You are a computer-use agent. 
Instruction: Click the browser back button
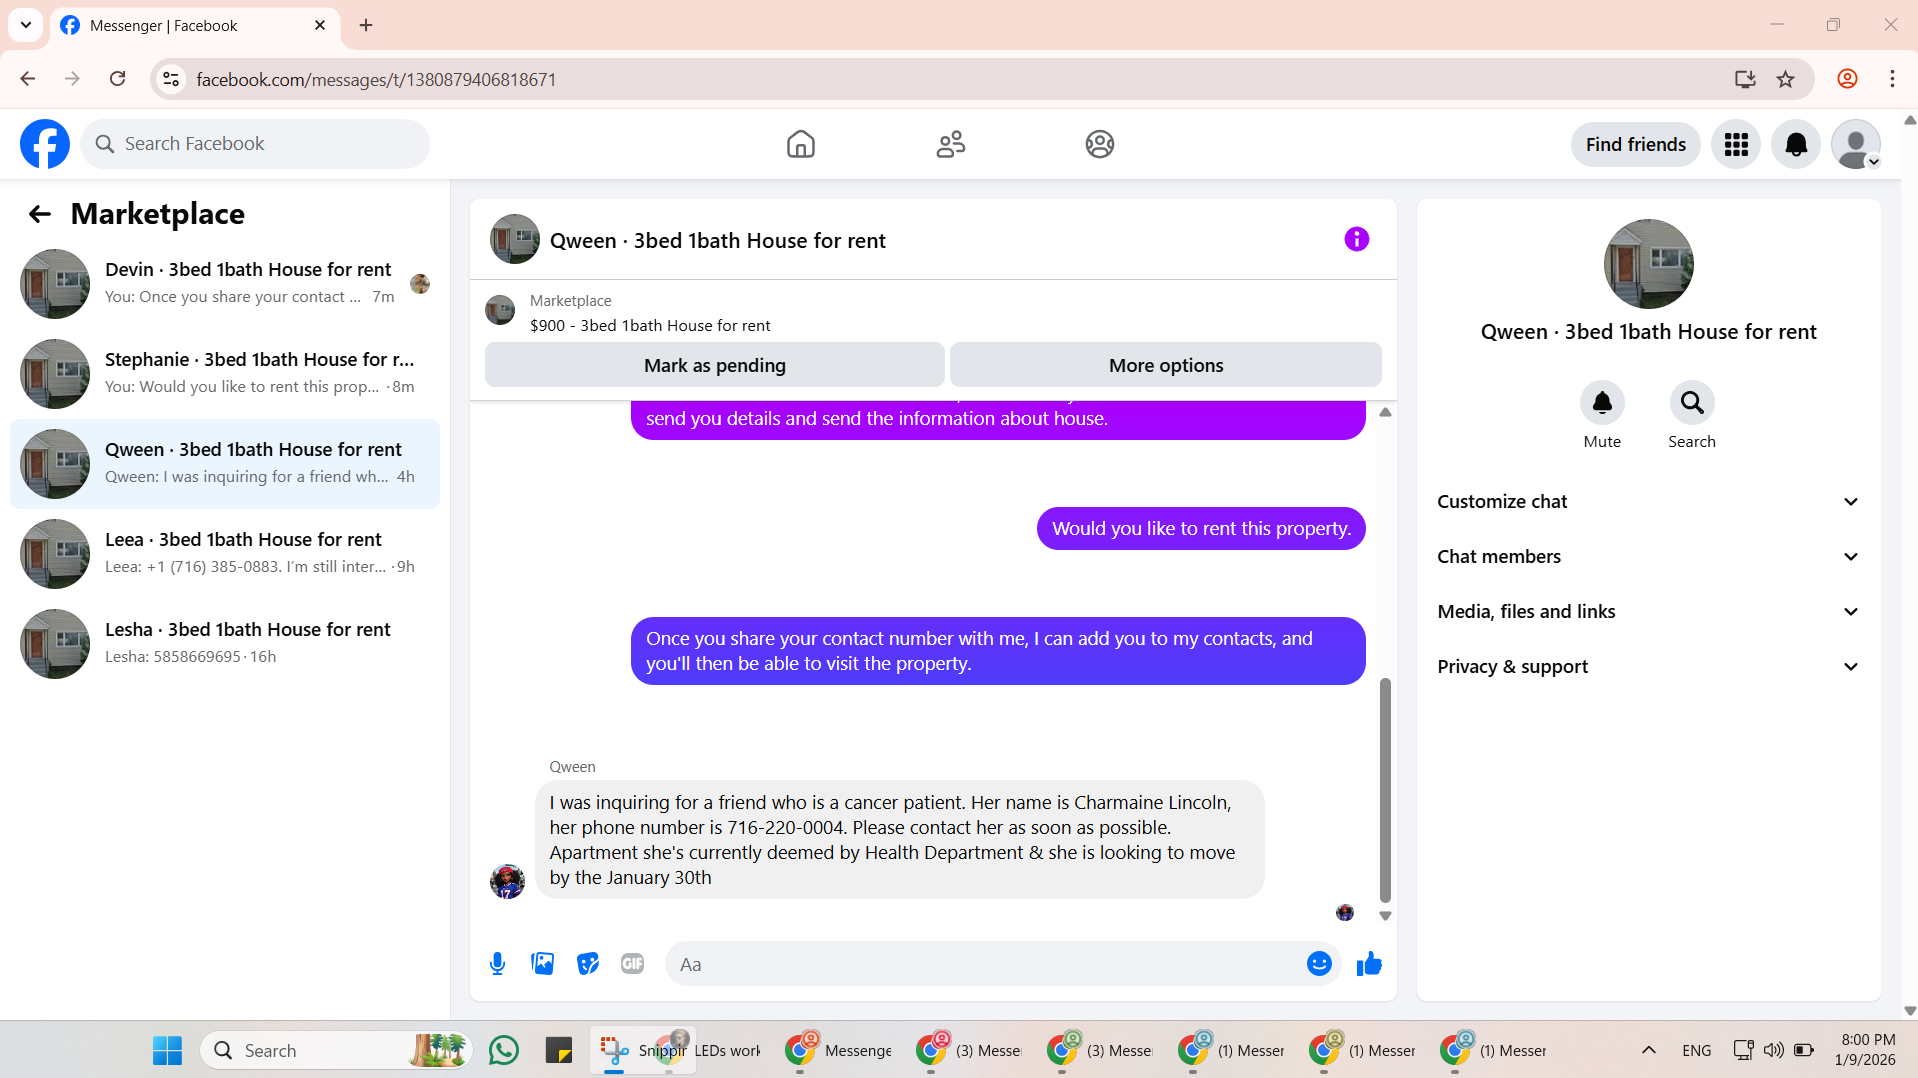pyautogui.click(x=27, y=79)
